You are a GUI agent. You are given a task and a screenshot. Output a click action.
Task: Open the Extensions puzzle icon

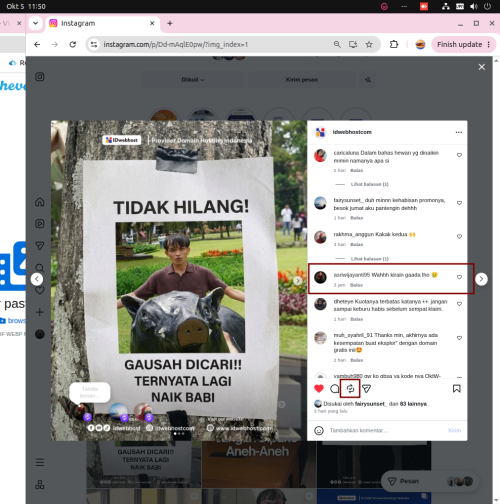point(394,44)
